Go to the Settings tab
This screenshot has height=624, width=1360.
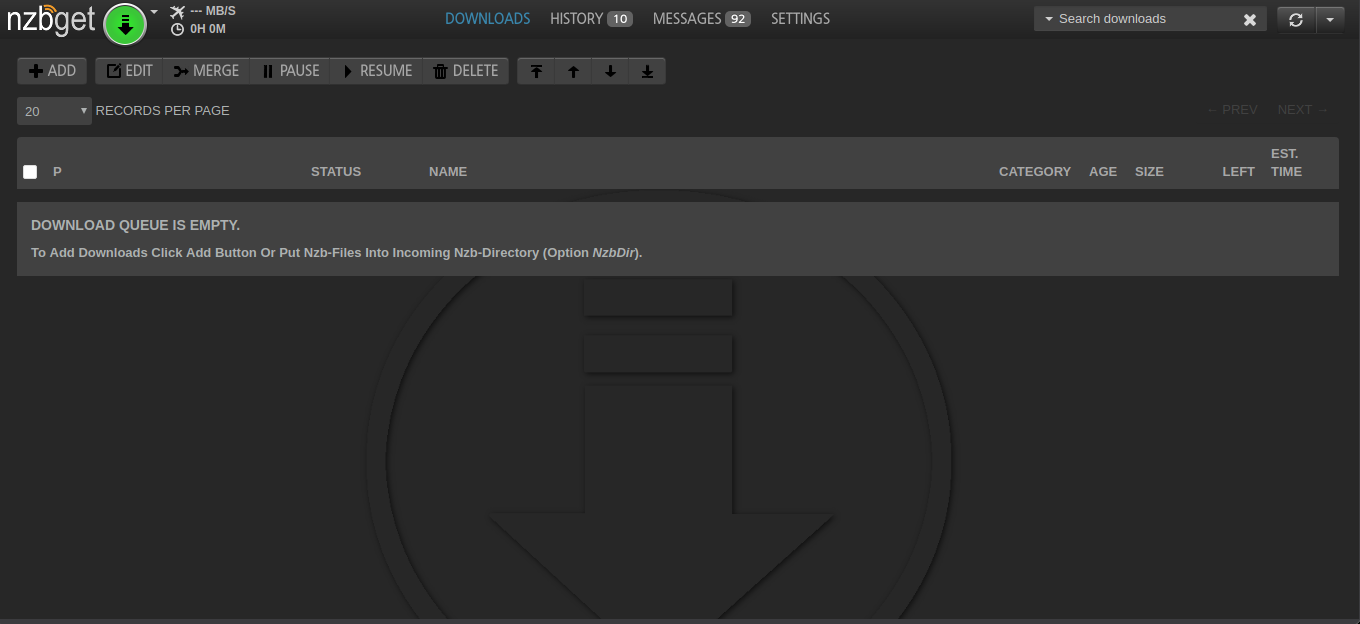(800, 19)
